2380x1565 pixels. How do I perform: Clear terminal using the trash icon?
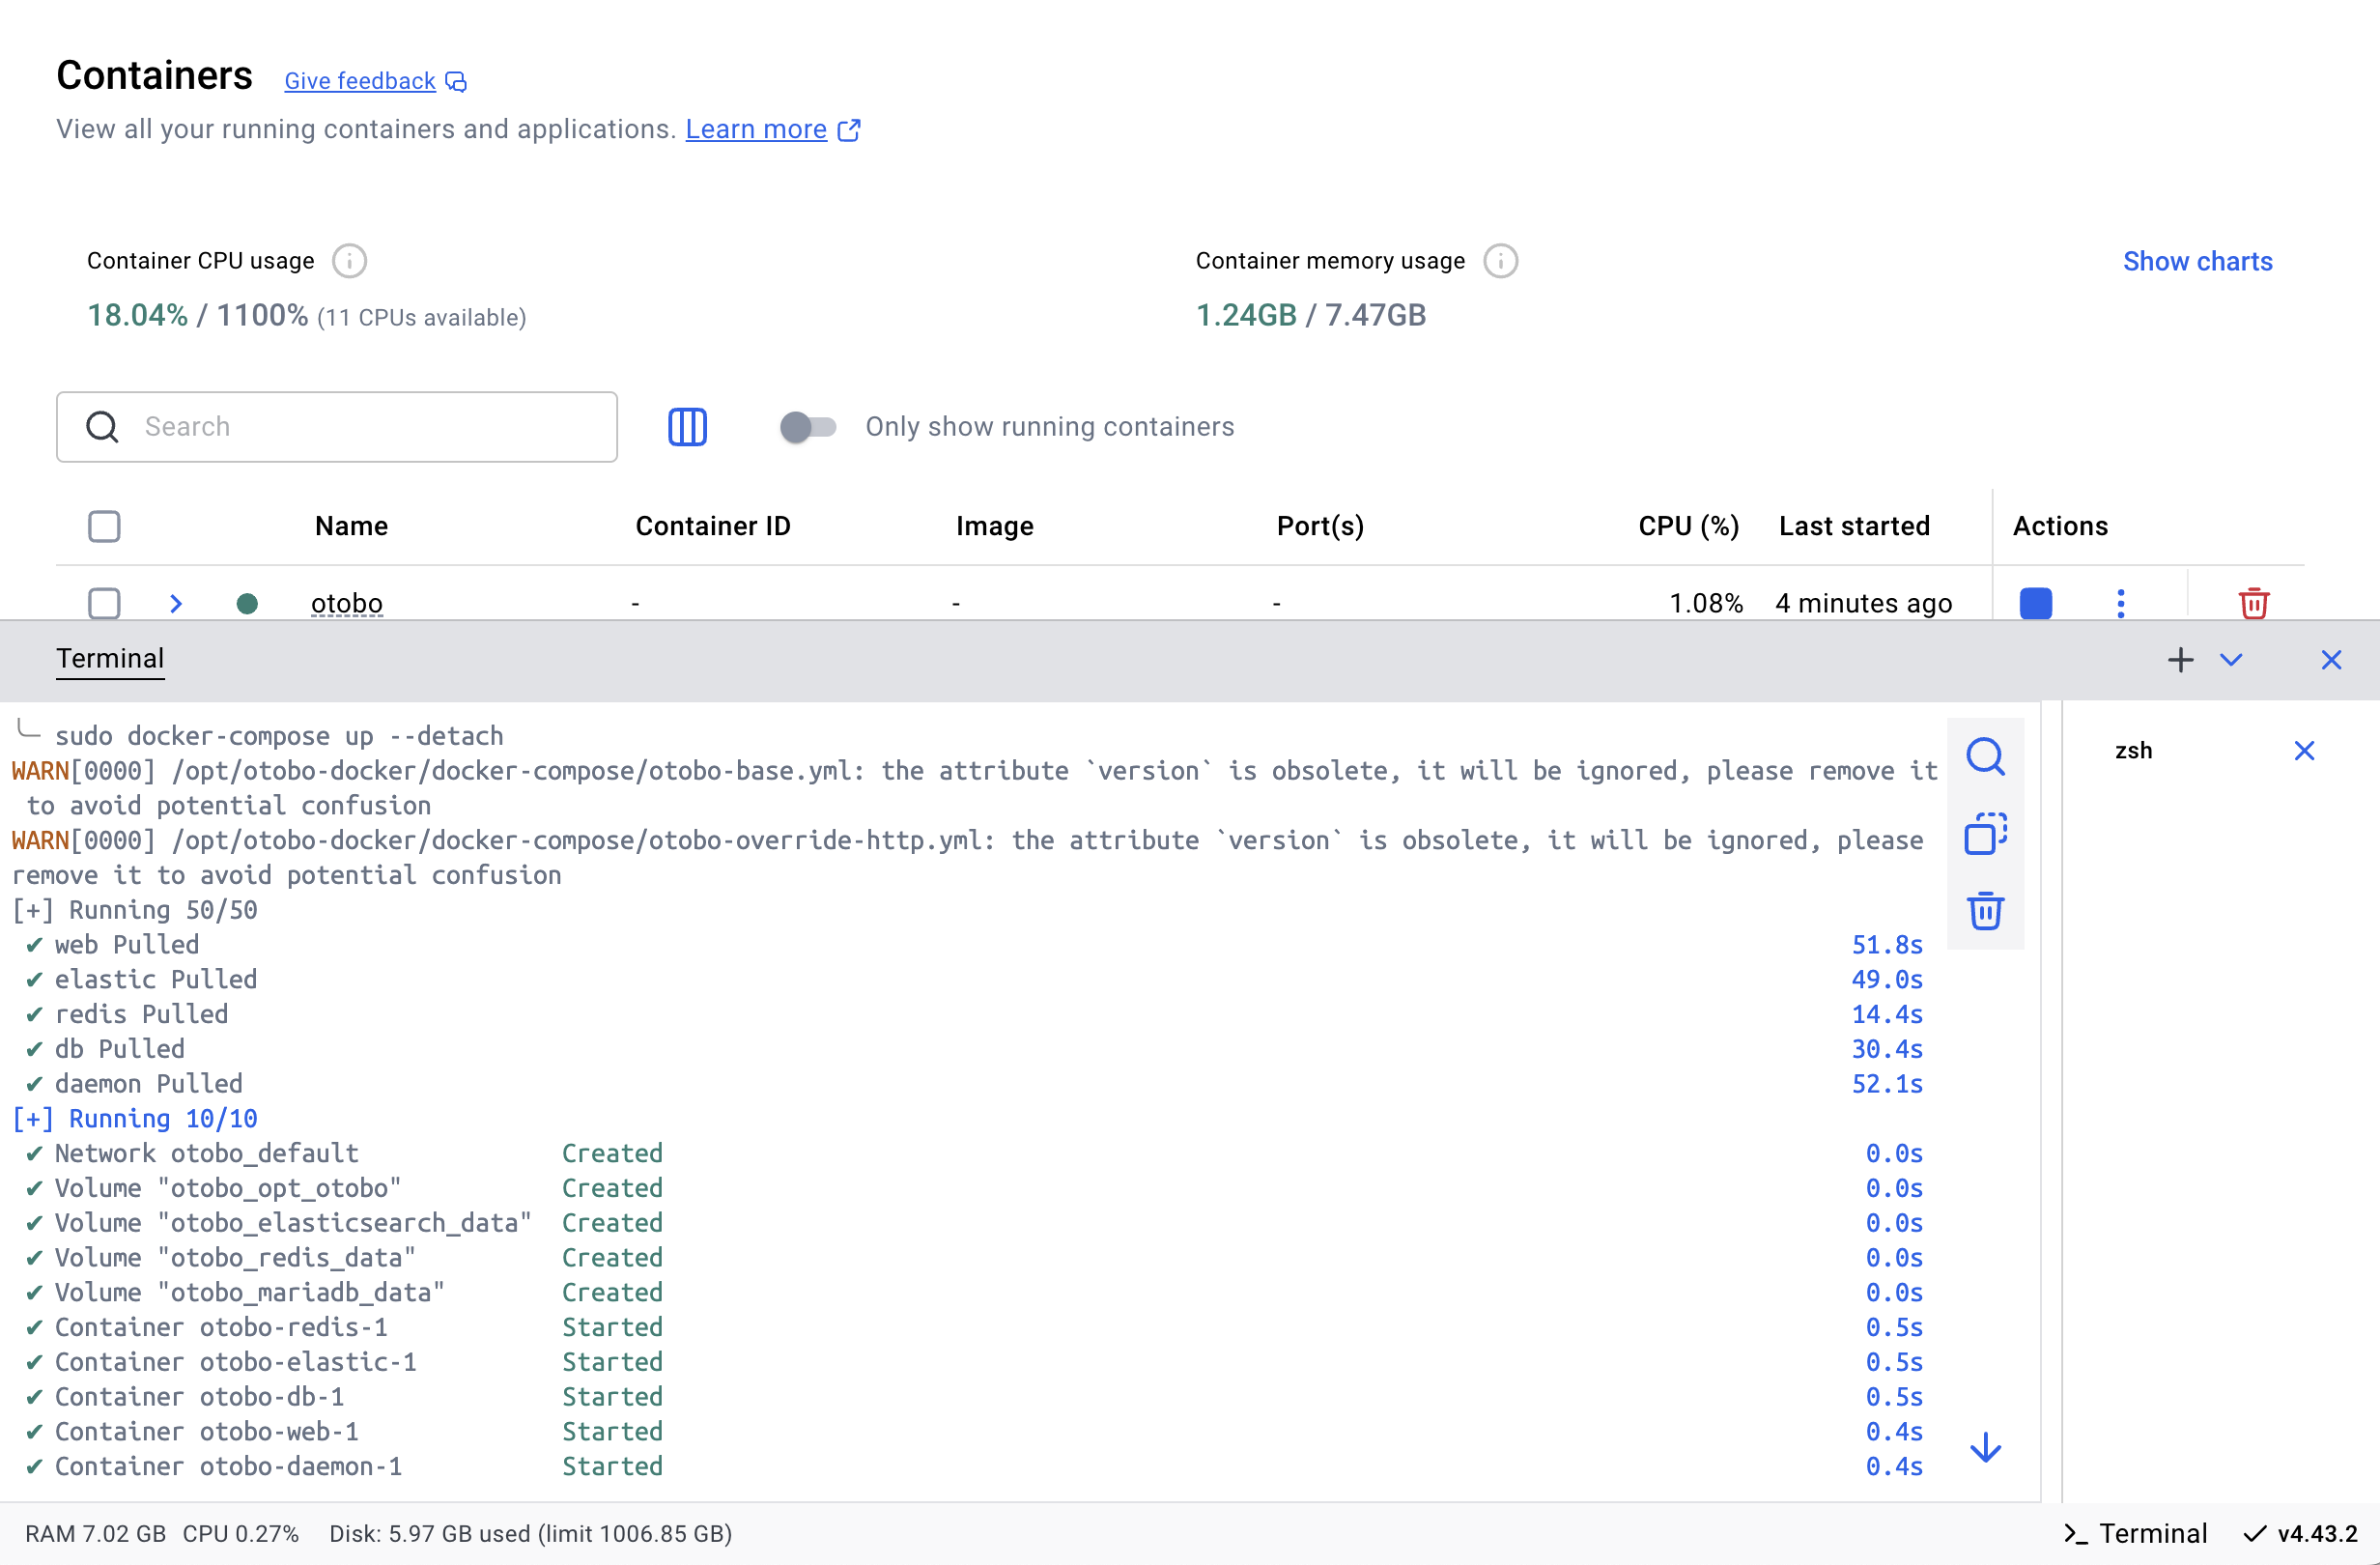click(1985, 911)
